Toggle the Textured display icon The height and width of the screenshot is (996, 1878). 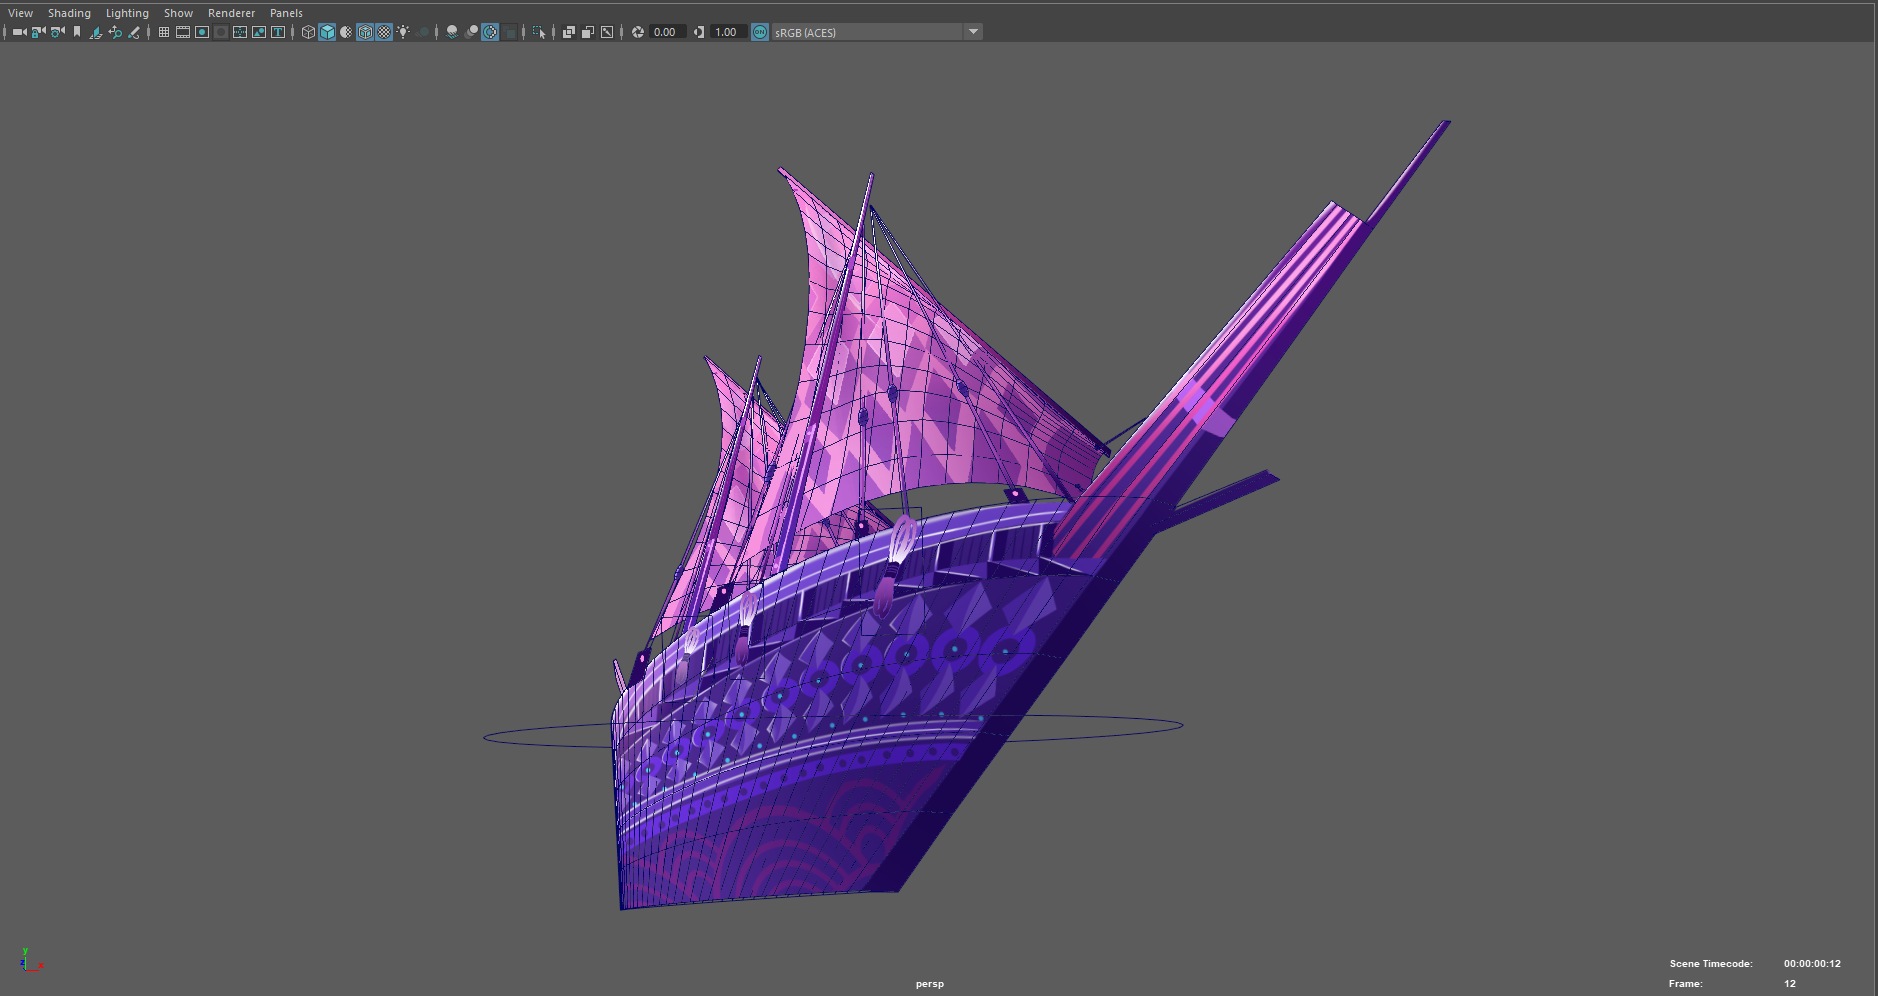tap(384, 32)
